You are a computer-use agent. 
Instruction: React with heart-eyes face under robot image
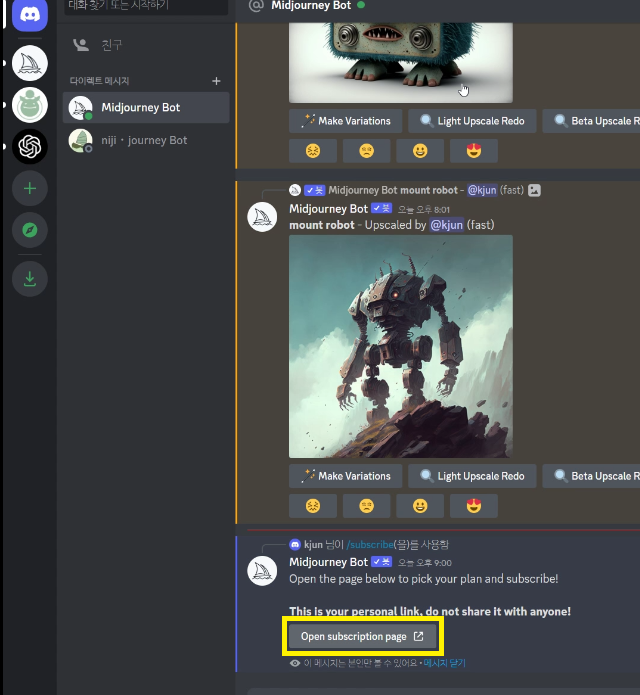click(474, 506)
